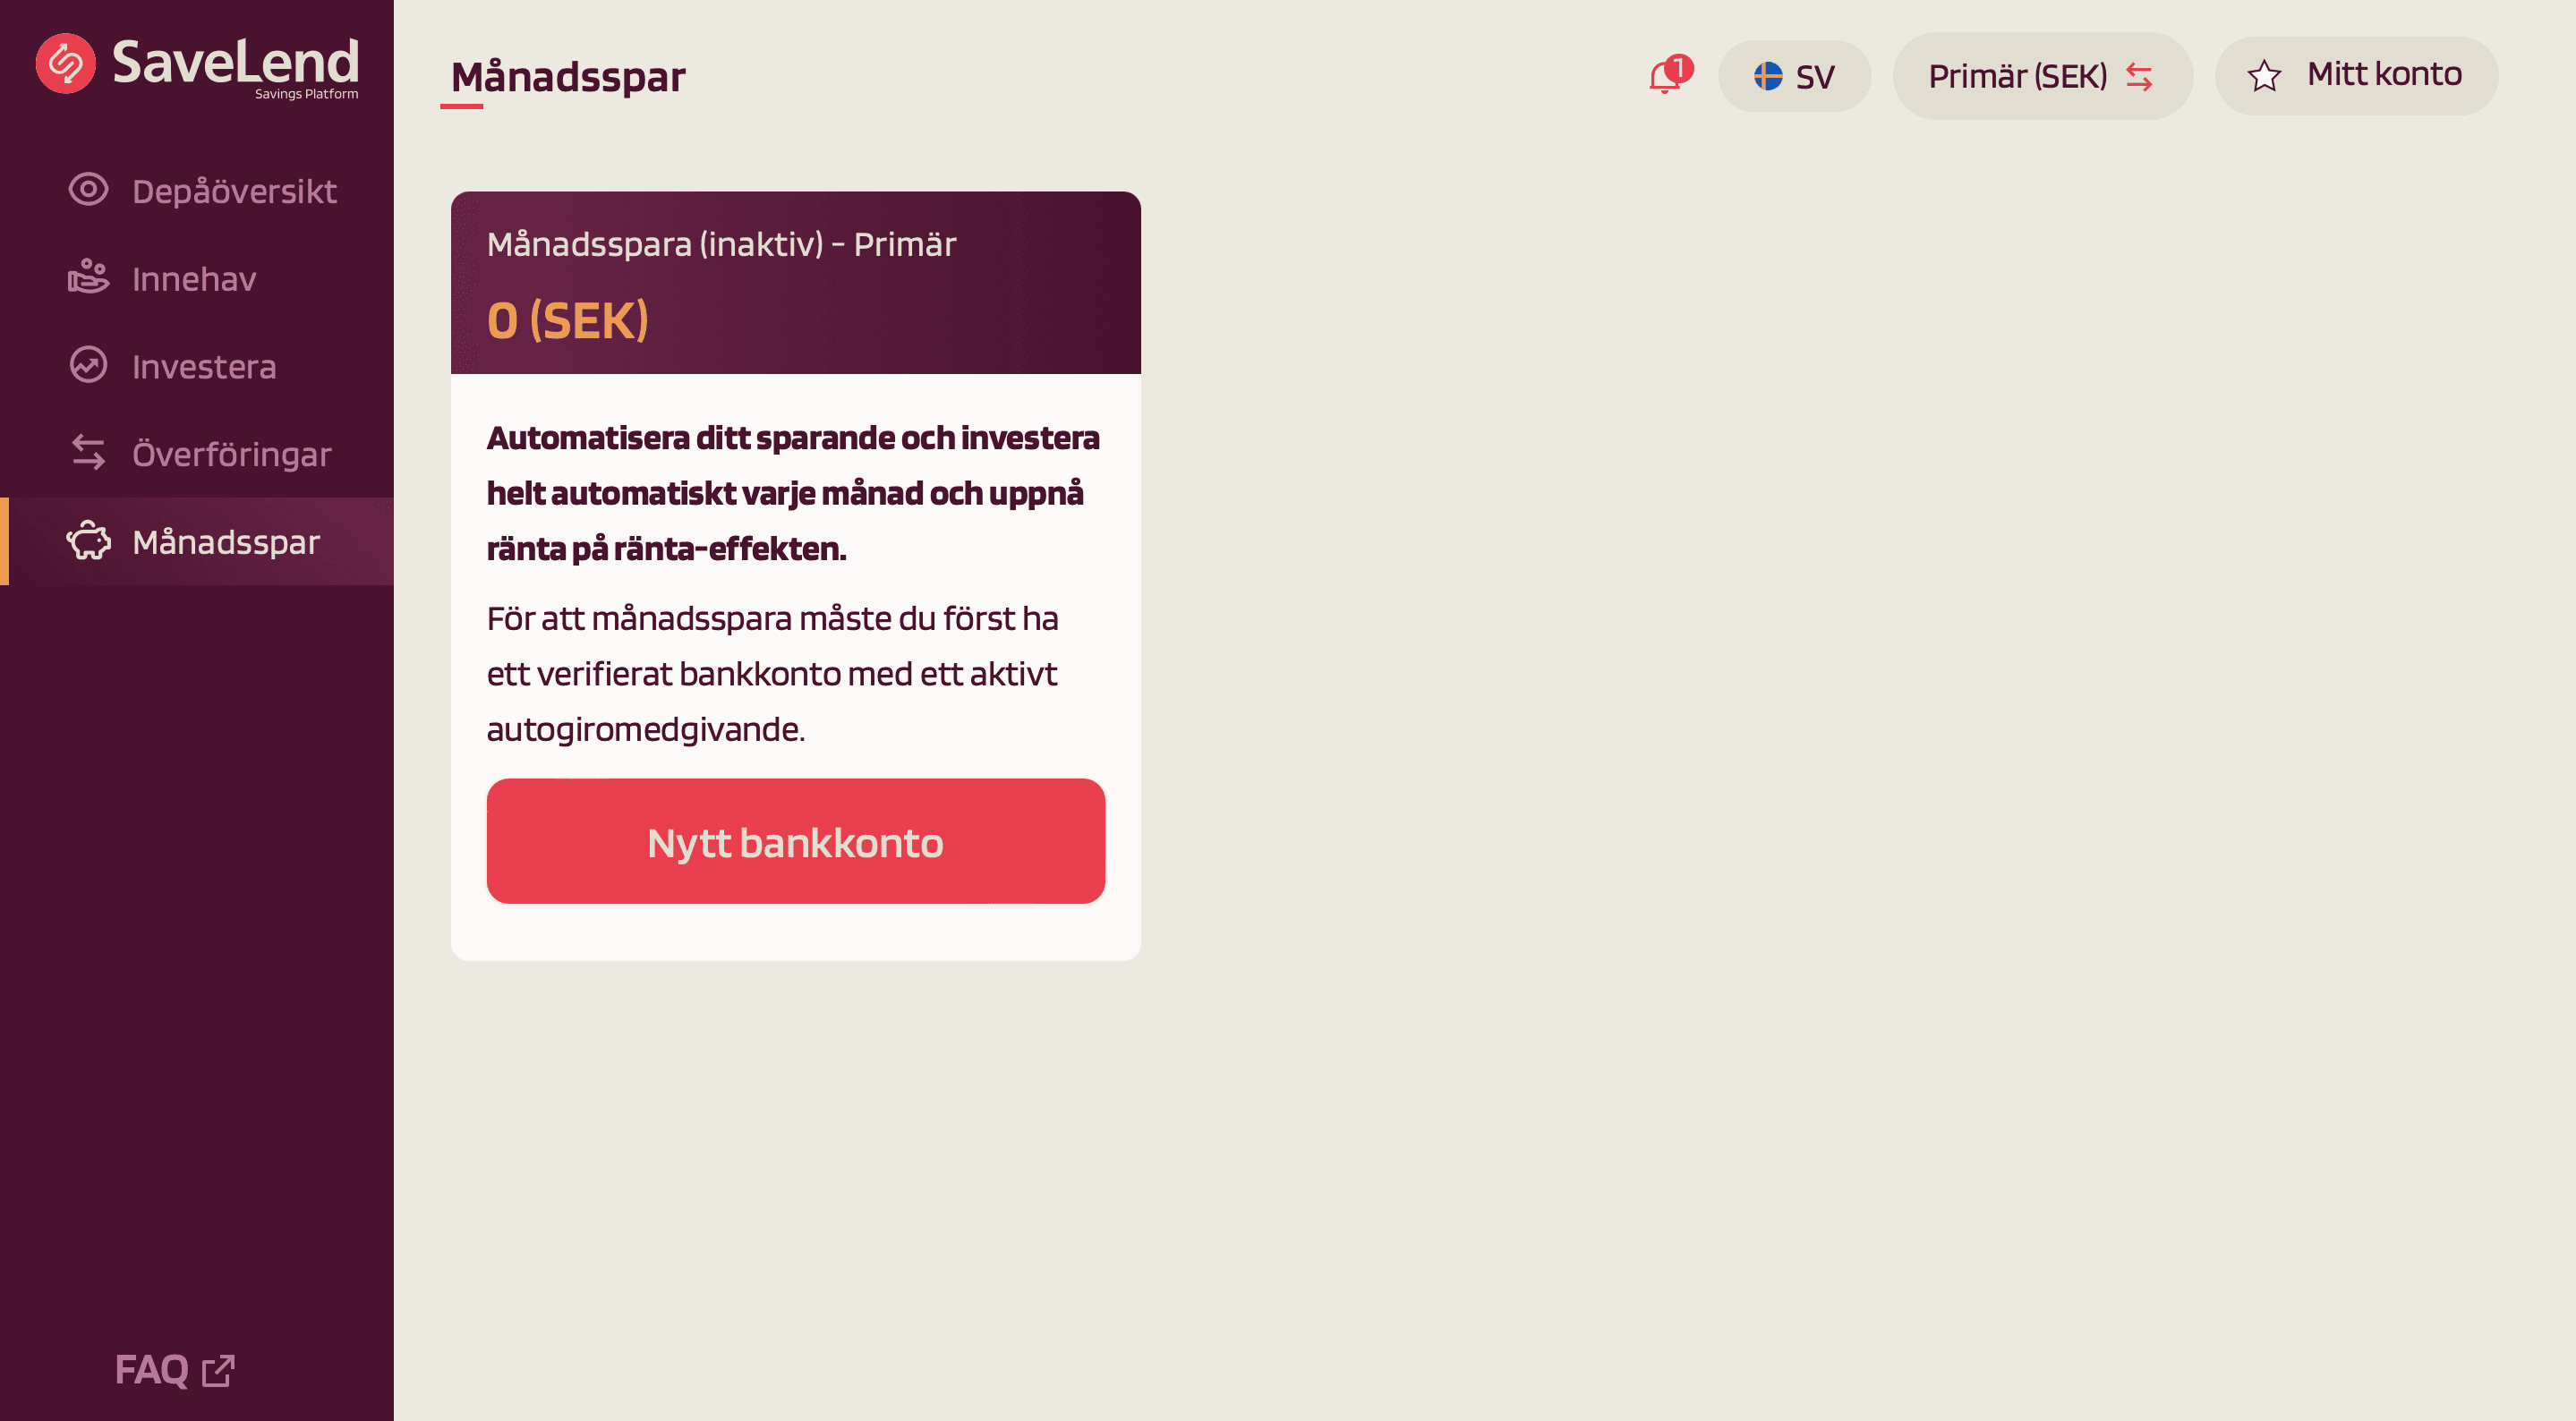Click the Swedish flag icon
The height and width of the screenshot is (1421, 2576).
point(1768,76)
